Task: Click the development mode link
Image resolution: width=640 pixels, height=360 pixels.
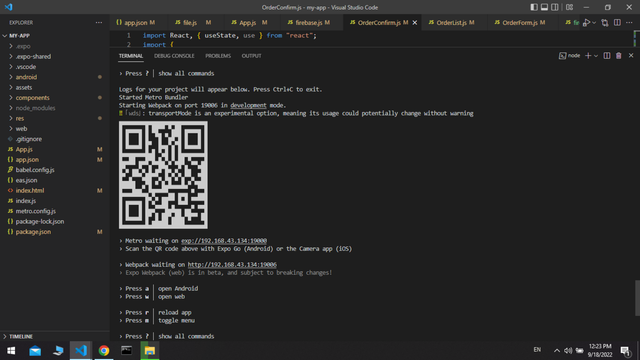Action: point(248,105)
